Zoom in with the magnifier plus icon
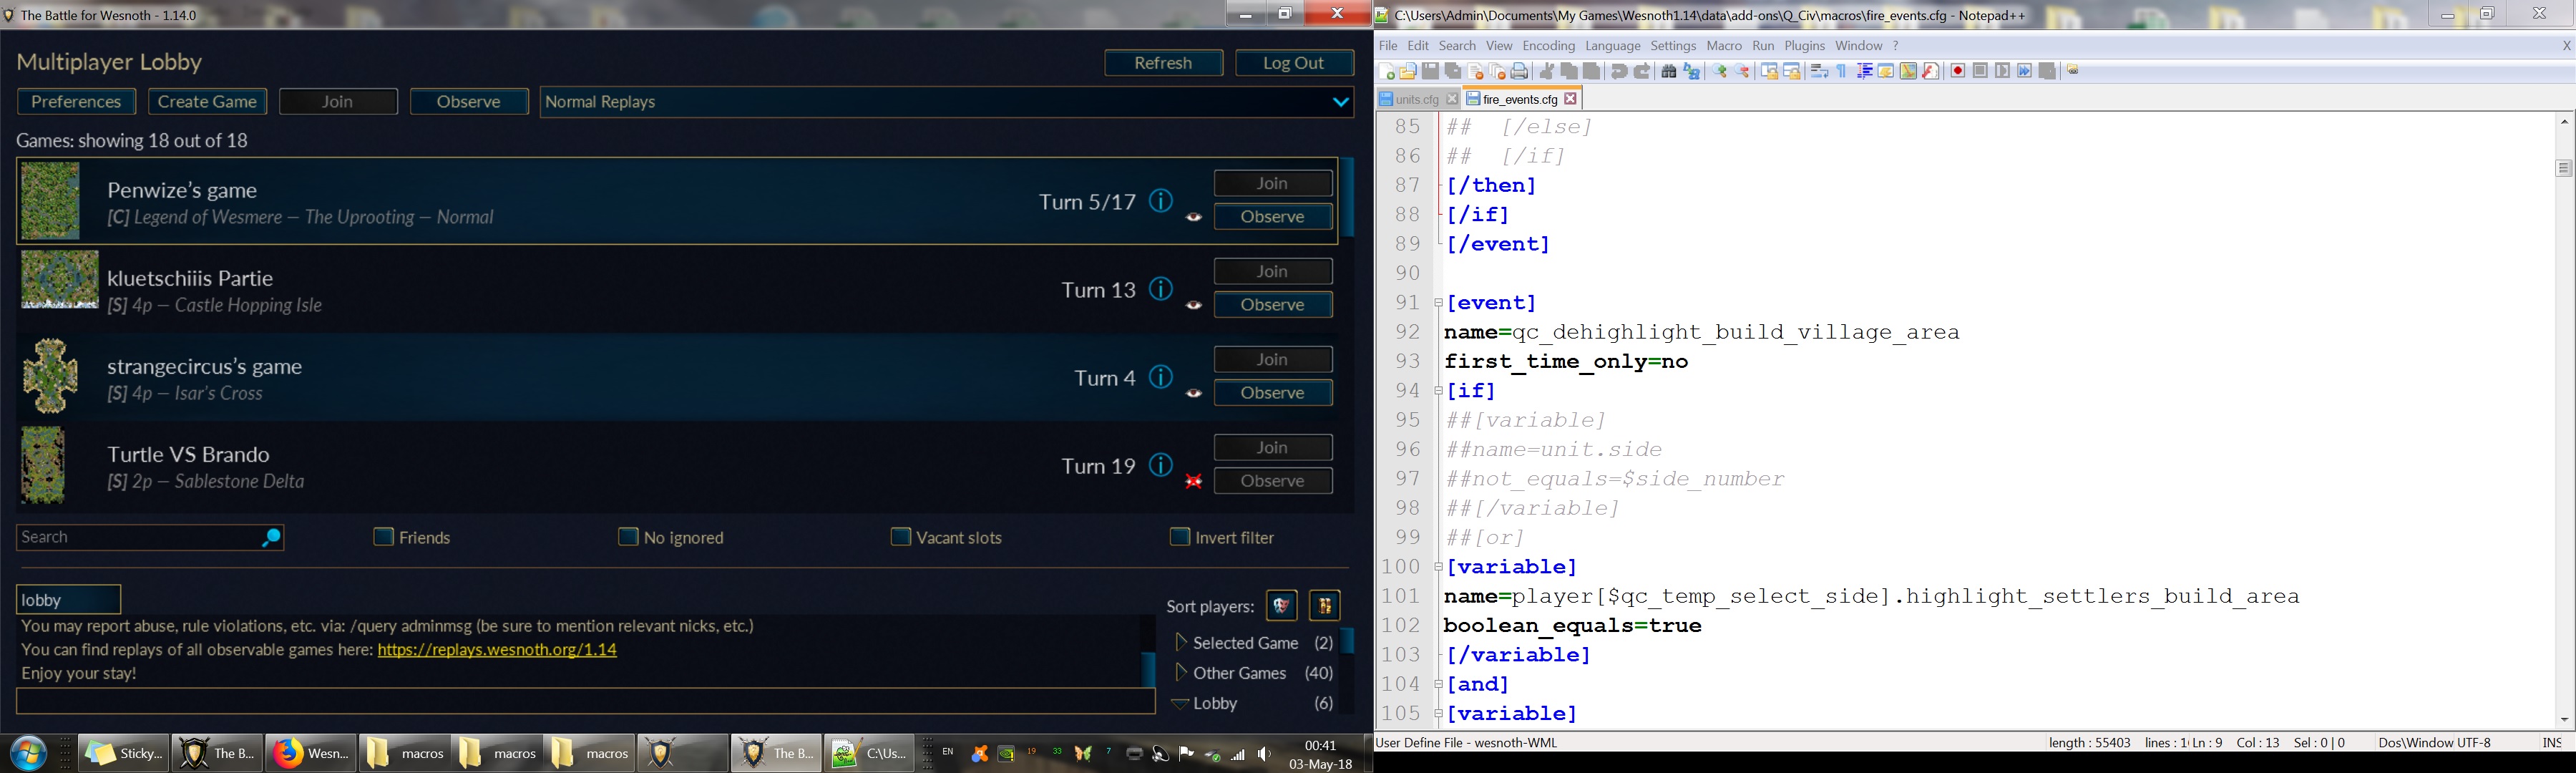The height and width of the screenshot is (773, 2576). point(1720,71)
